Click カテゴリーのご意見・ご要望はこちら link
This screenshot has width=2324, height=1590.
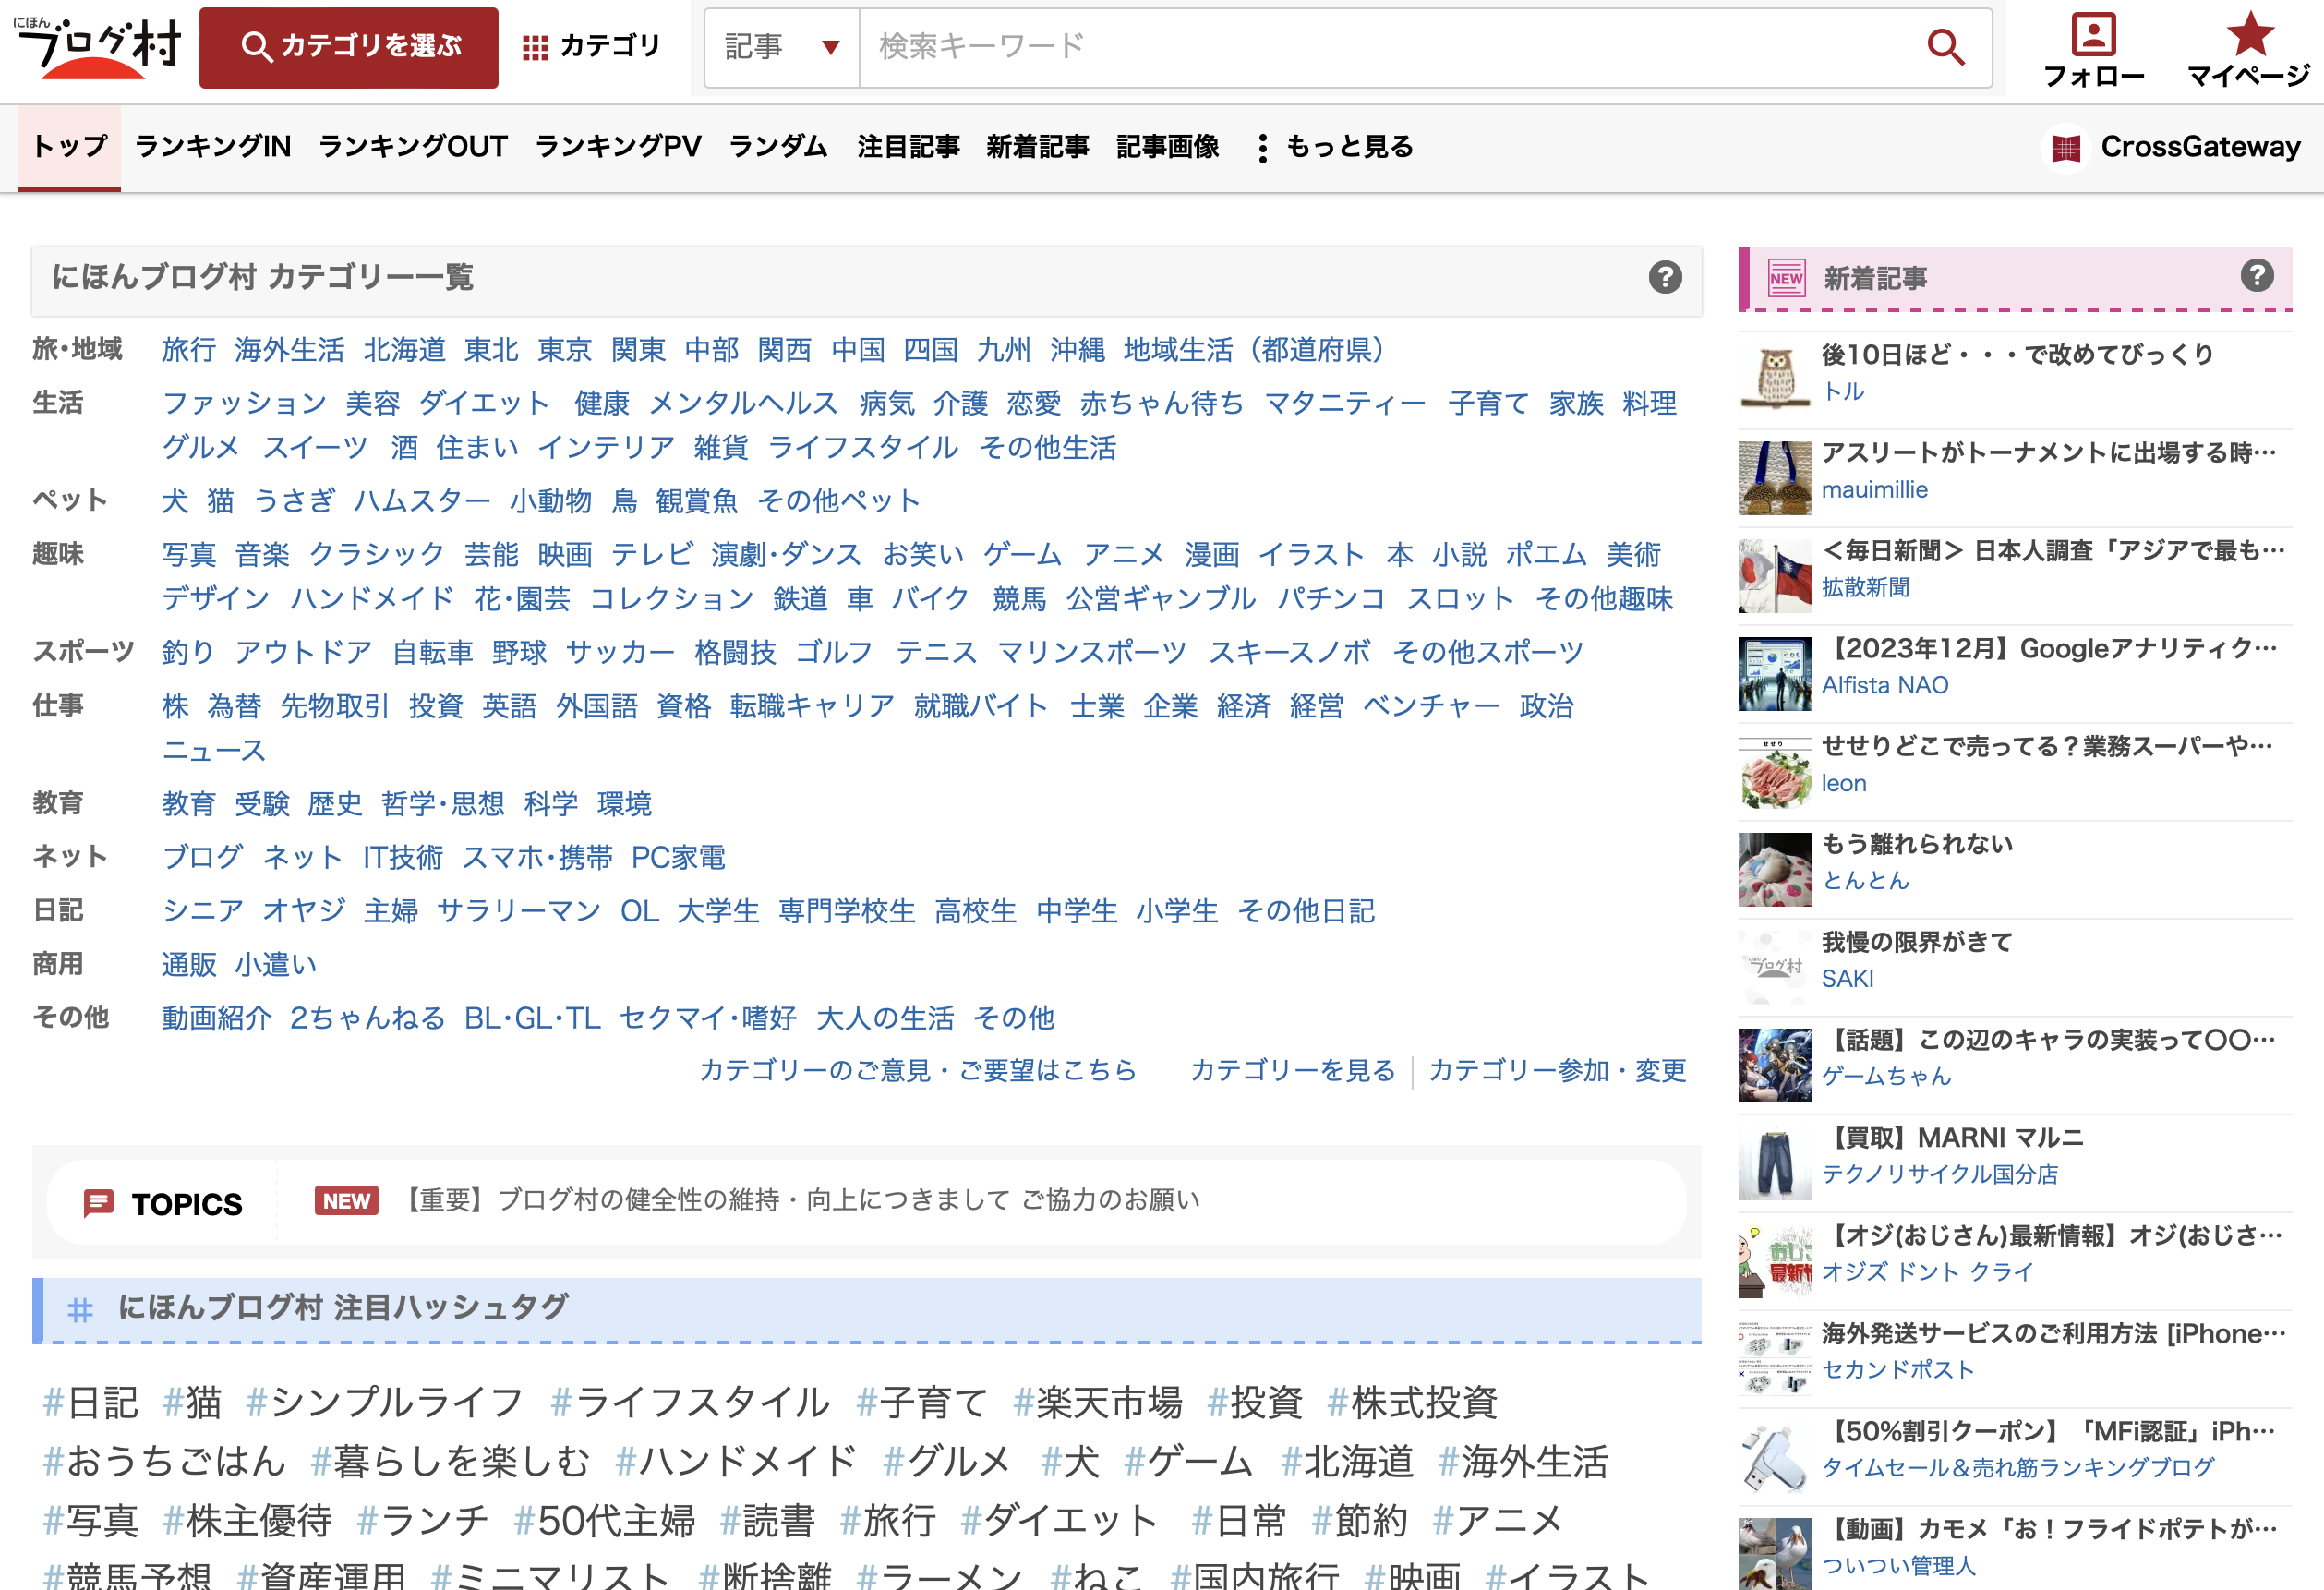tap(918, 1070)
